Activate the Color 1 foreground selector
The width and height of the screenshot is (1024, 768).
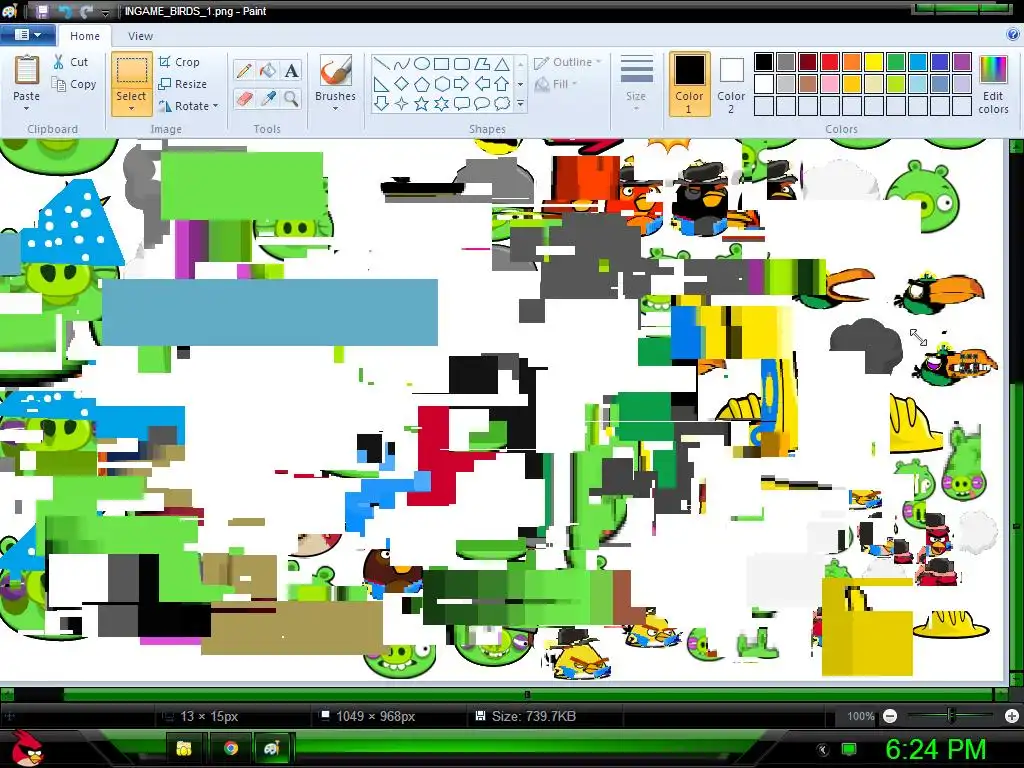coord(689,84)
